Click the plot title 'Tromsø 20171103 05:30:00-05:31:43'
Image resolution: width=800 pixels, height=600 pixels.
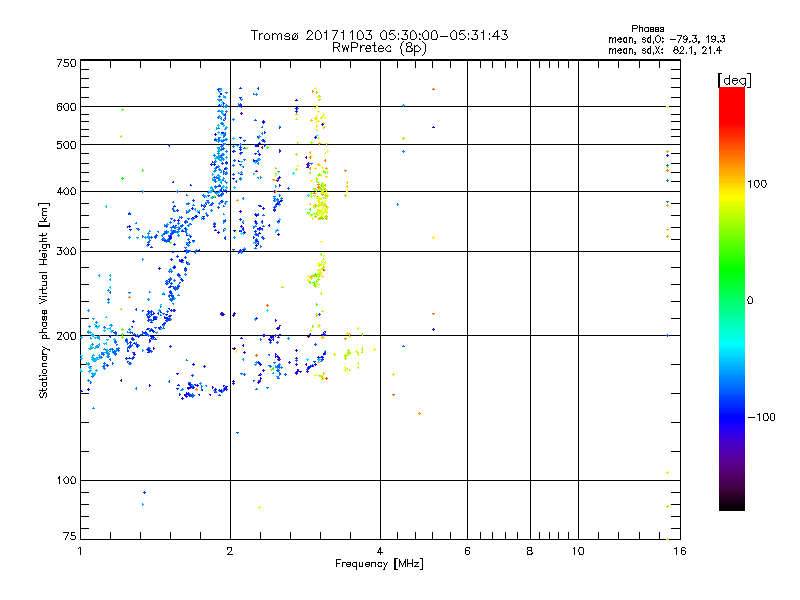[x=379, y=35]
